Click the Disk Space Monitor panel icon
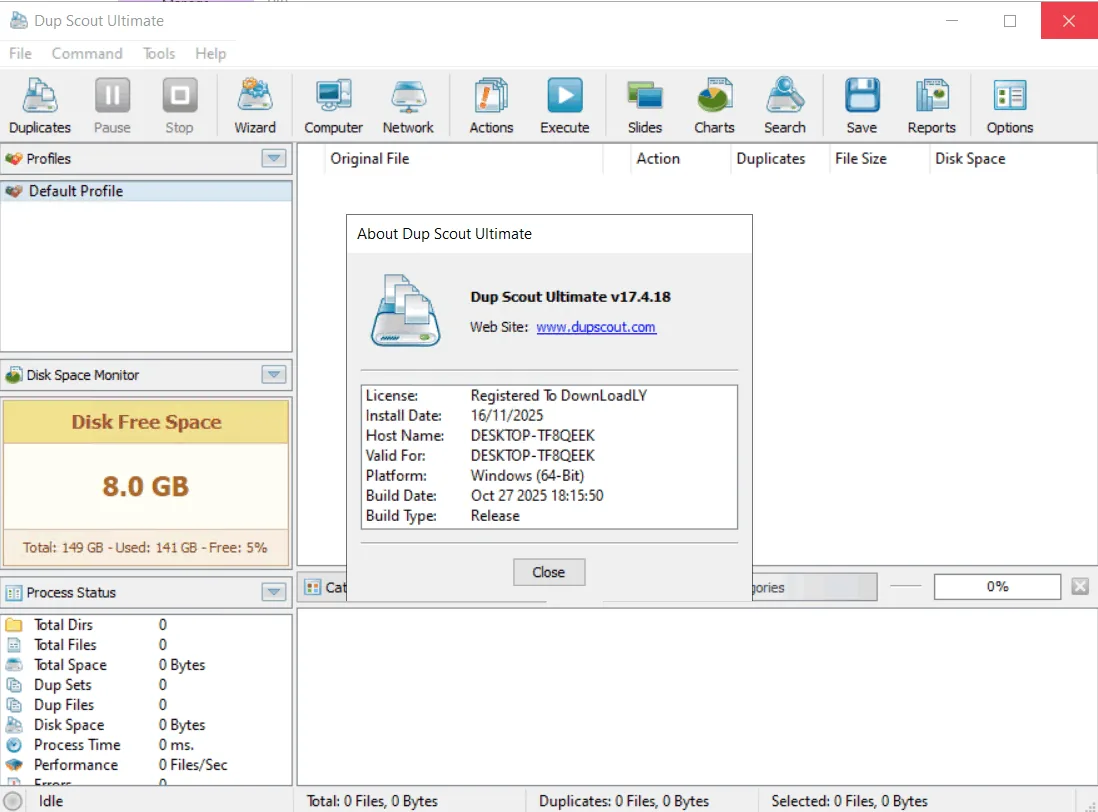 pyautogui.click(x=13, y=375)
